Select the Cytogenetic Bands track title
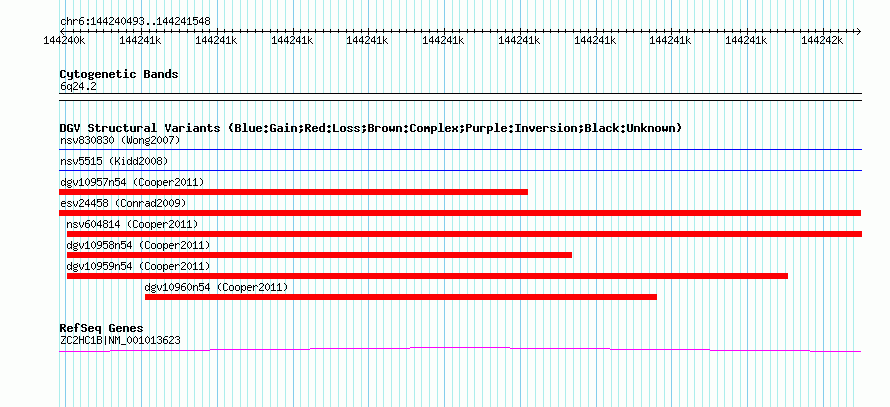The image size is (890, 407). click(119, 74)
